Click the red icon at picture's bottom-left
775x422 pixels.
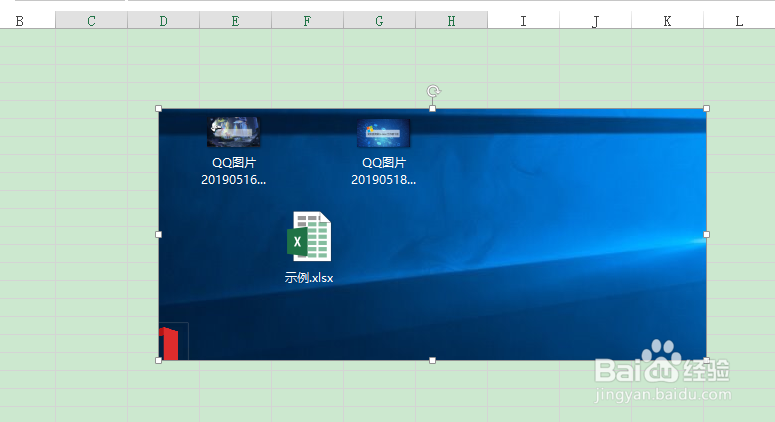(169, 343)
